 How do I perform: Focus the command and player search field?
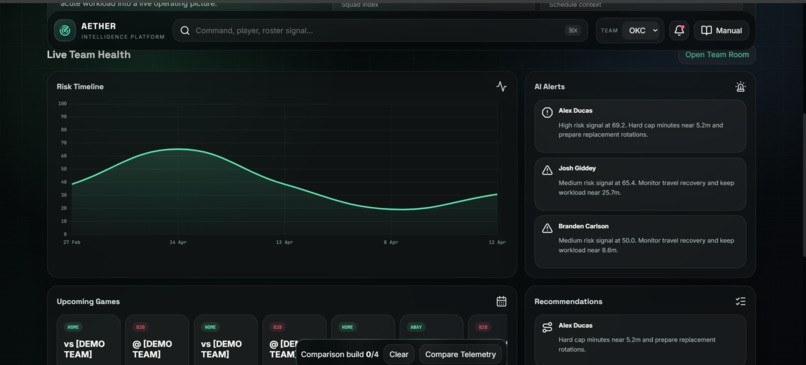point(380,30)
